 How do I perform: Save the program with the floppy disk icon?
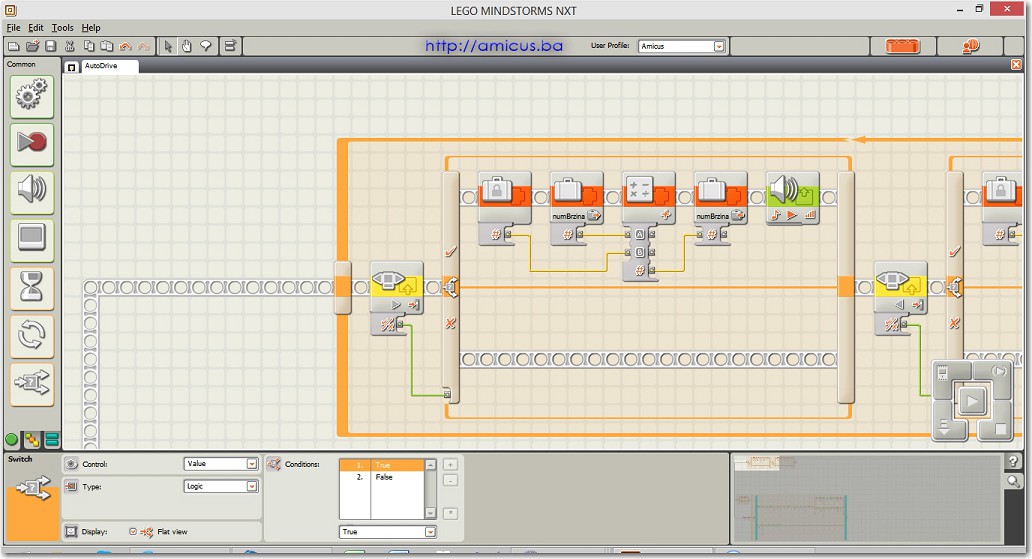(51, 46)
